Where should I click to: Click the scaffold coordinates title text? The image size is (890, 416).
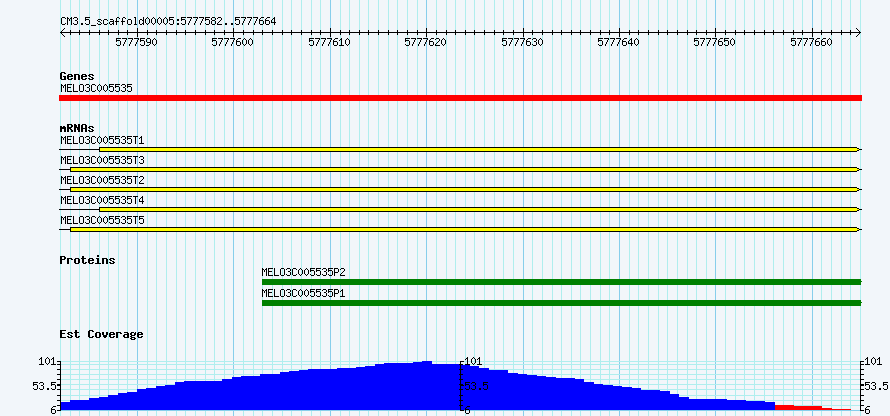point(168,22)
